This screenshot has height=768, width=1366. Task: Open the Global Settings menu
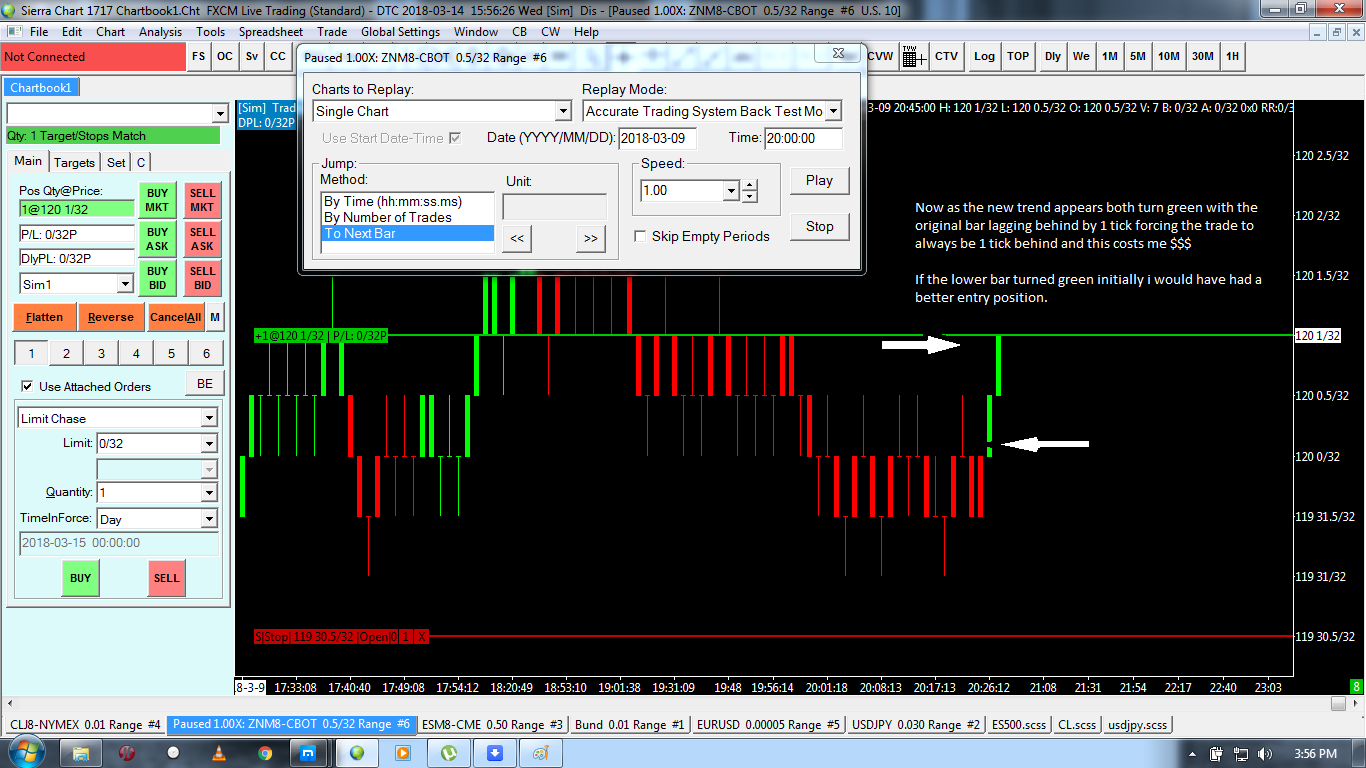(x=401, y=32)
